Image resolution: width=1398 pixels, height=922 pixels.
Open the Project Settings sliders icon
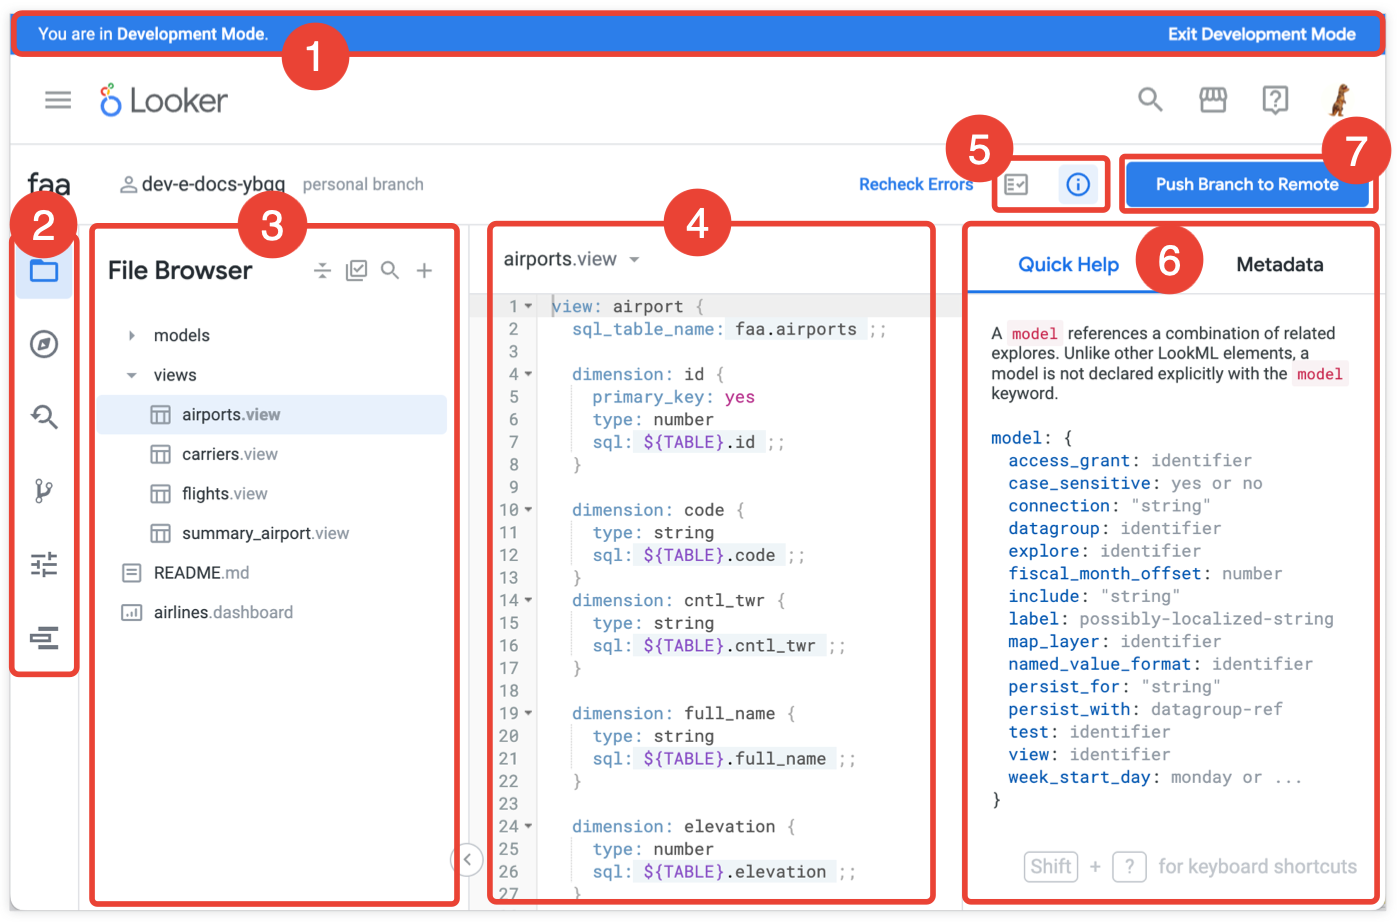pos(44,565)
